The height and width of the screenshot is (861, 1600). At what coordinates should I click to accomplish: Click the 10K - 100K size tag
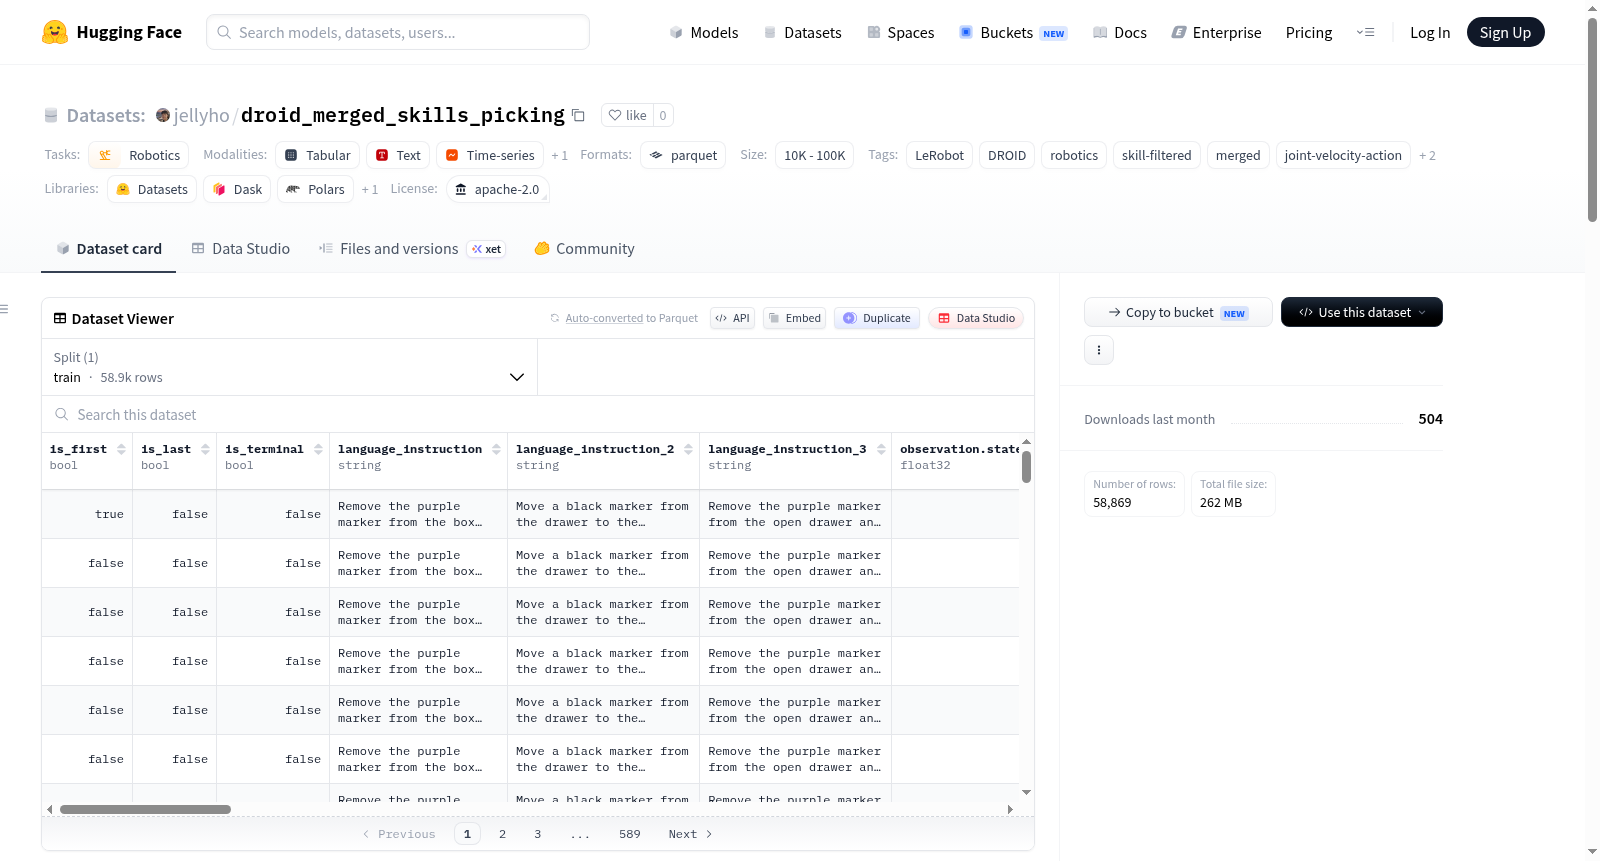tap(814, 155)
